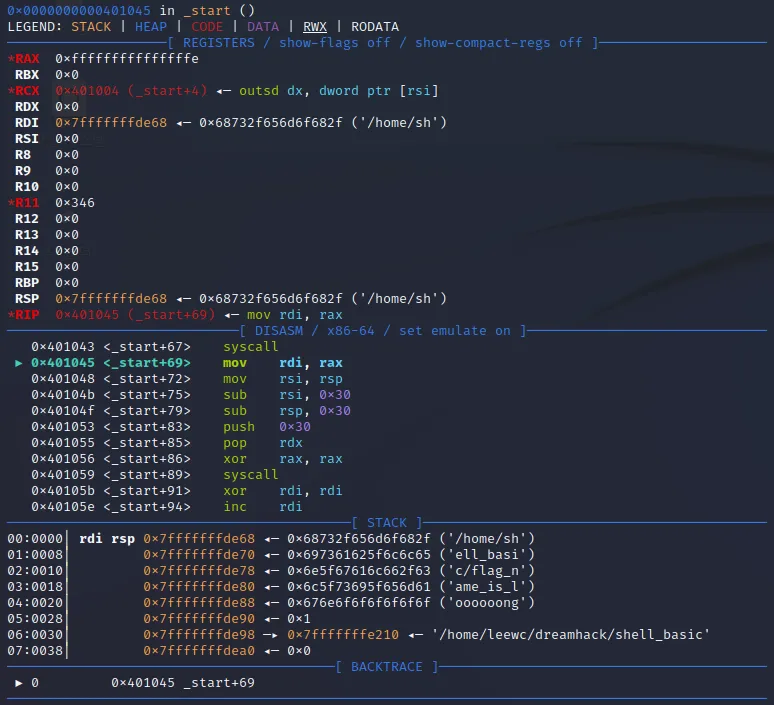
Task: Select the DATA legend label
Action: (263, 27)
